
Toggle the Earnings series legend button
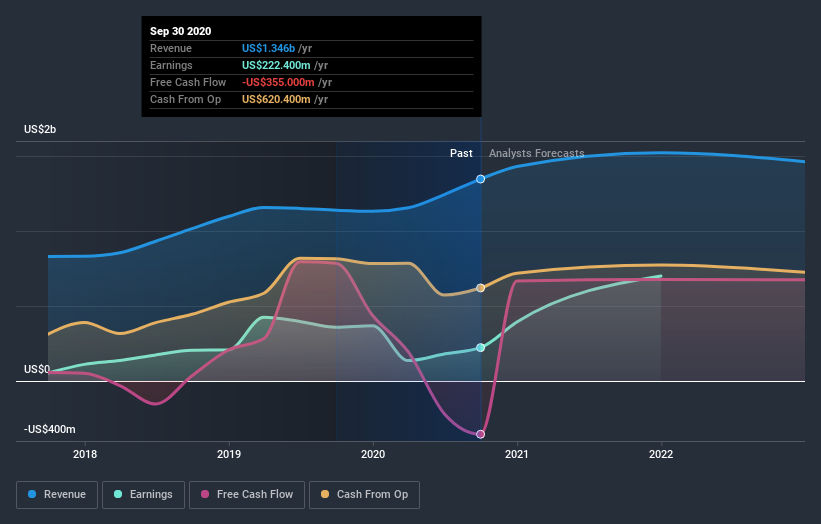143,495
